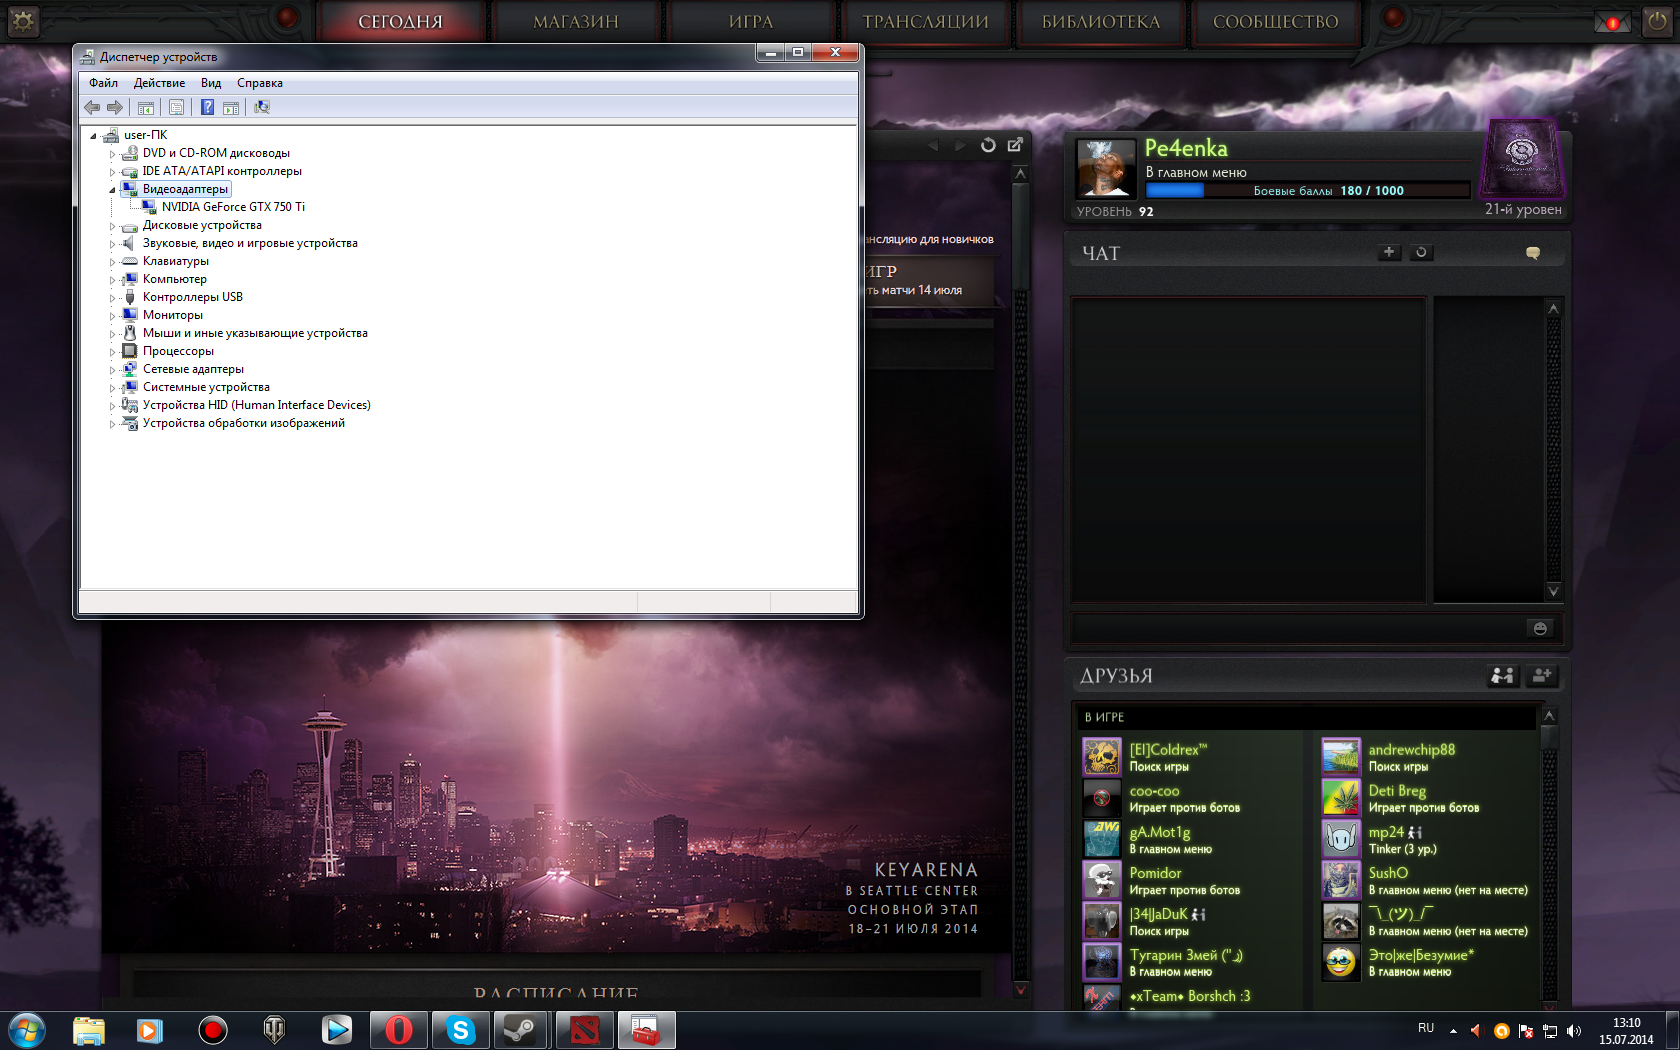Click the battle points progress bar
This screenshot has height=1050, width=1680.
(x=1308, y=191)
